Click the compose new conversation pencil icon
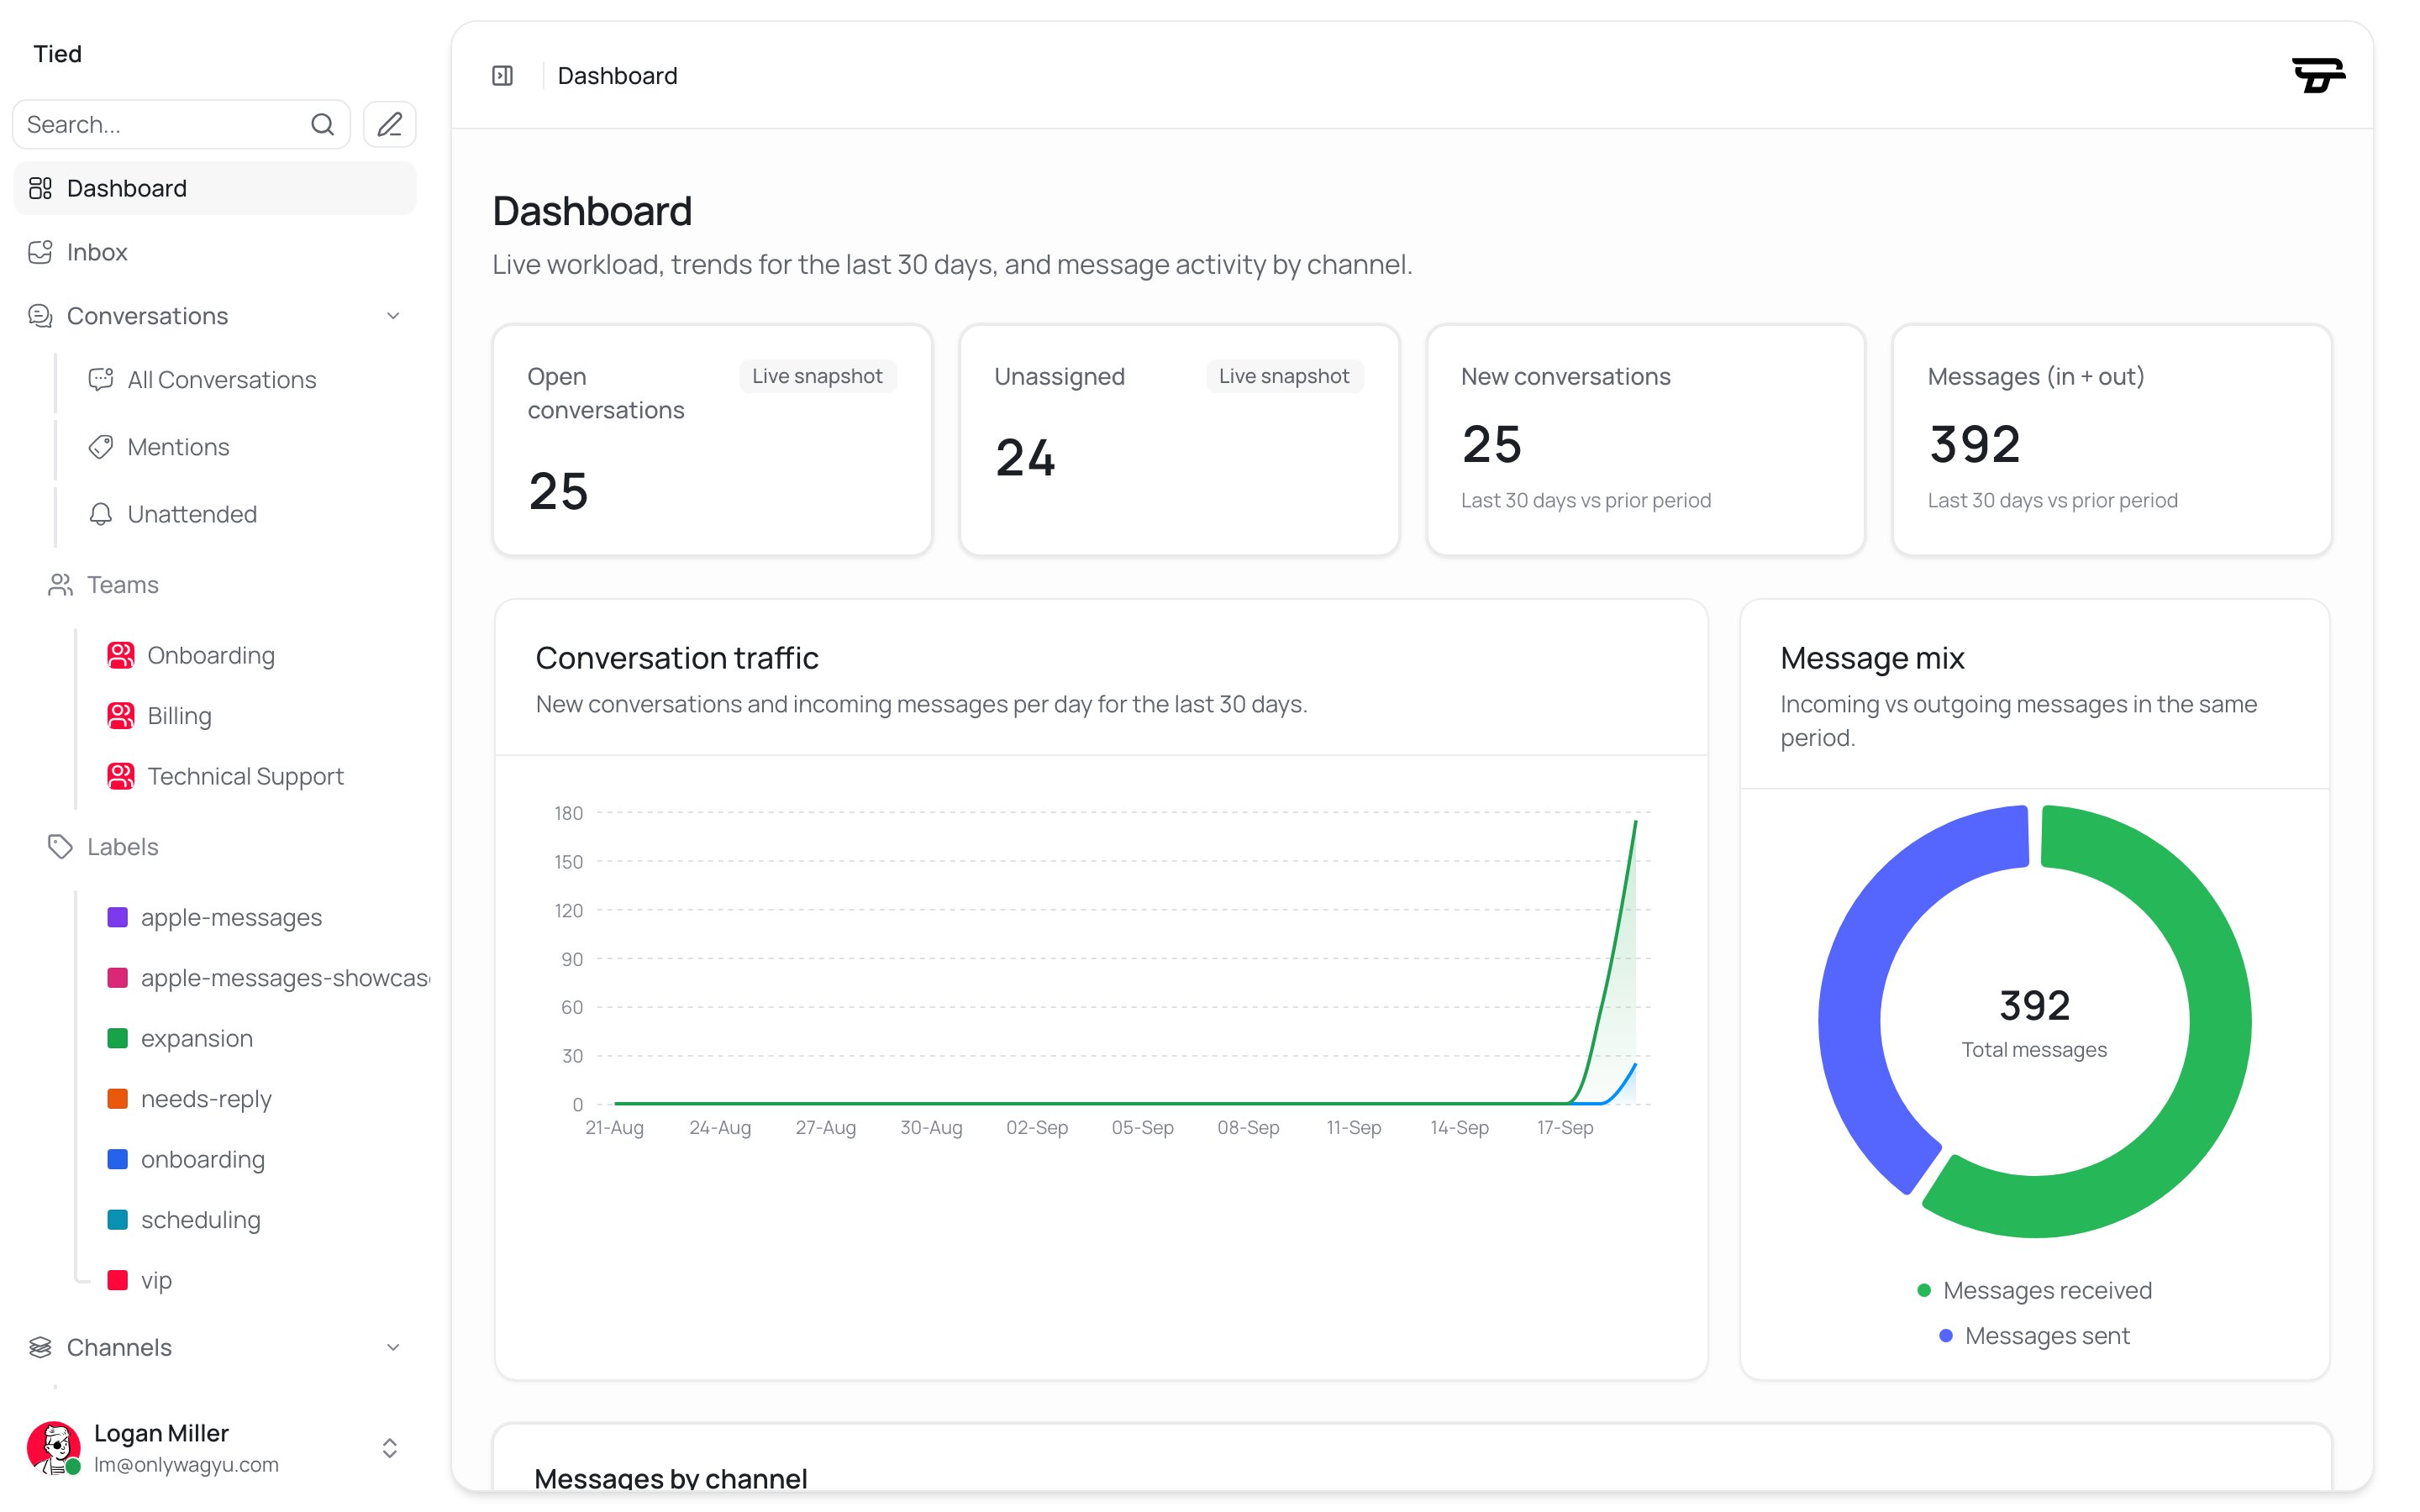Viewport: 2420px width, 1512px height. (389, 124)
